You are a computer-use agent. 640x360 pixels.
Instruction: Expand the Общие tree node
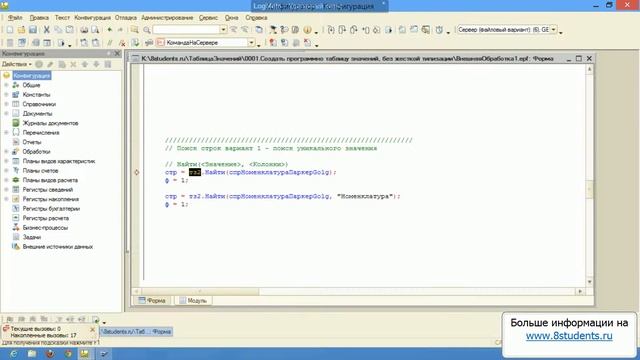(6, 85)
